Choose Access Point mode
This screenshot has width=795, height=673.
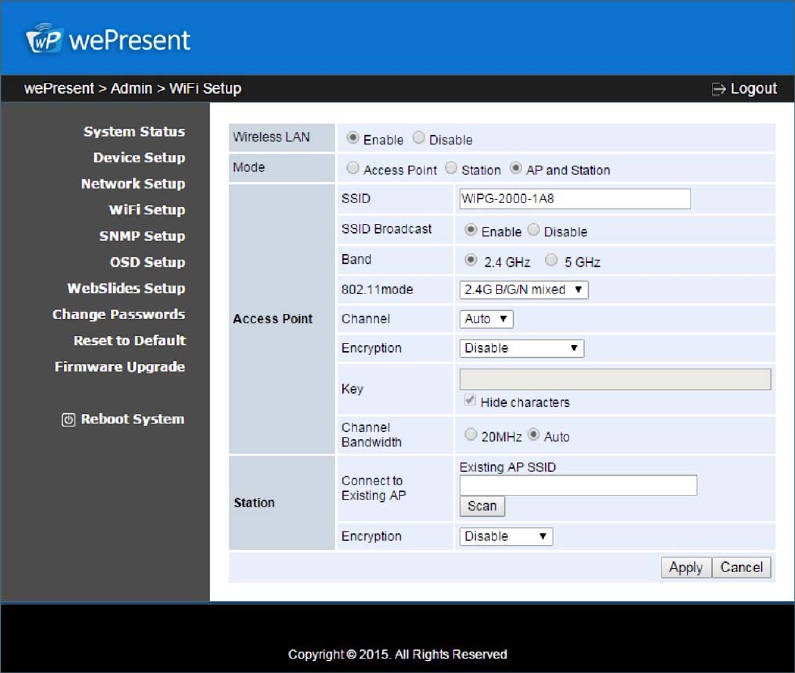[x=353, y=168]
